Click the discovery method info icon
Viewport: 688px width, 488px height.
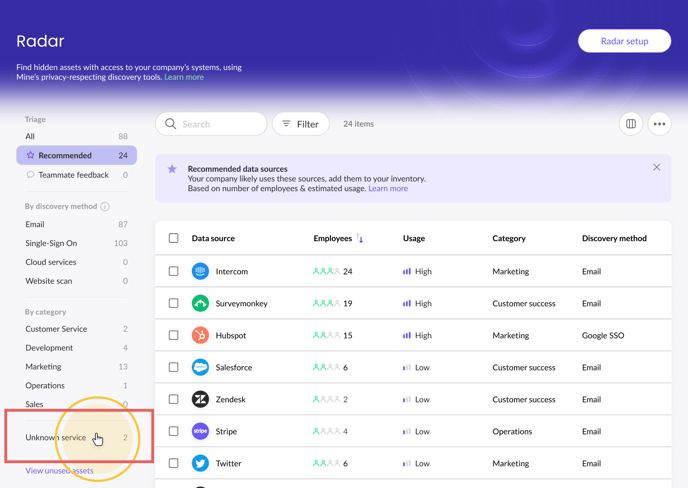pos(105,206)
